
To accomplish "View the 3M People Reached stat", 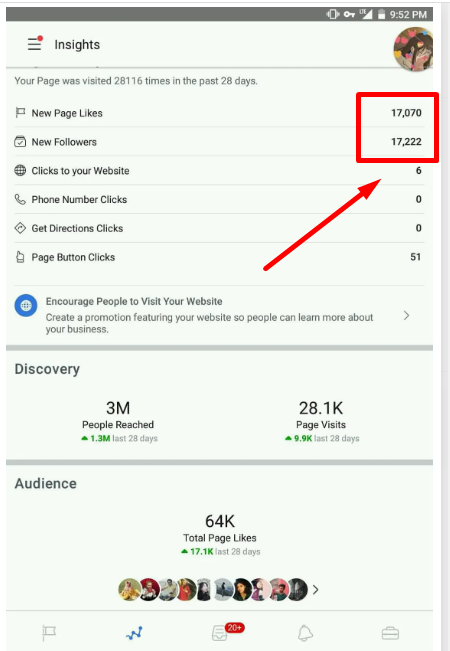I will [x=118, y=421].
